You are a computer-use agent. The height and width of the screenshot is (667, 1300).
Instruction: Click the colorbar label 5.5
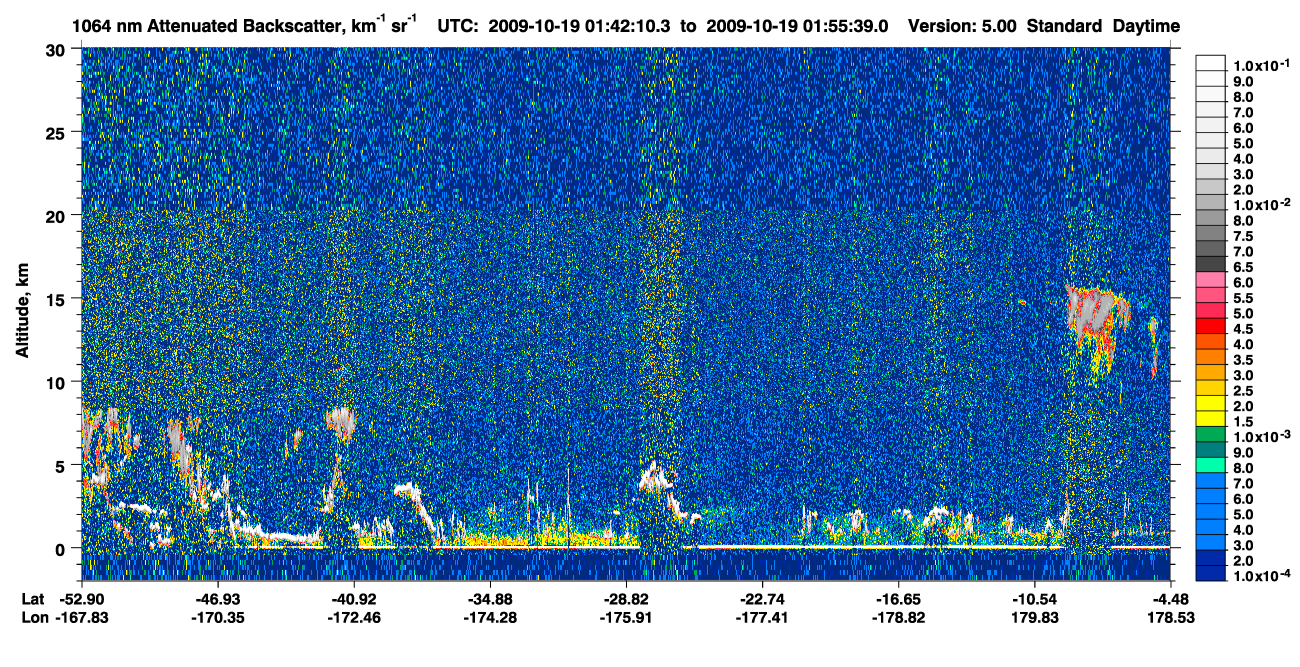point(1243,298)
